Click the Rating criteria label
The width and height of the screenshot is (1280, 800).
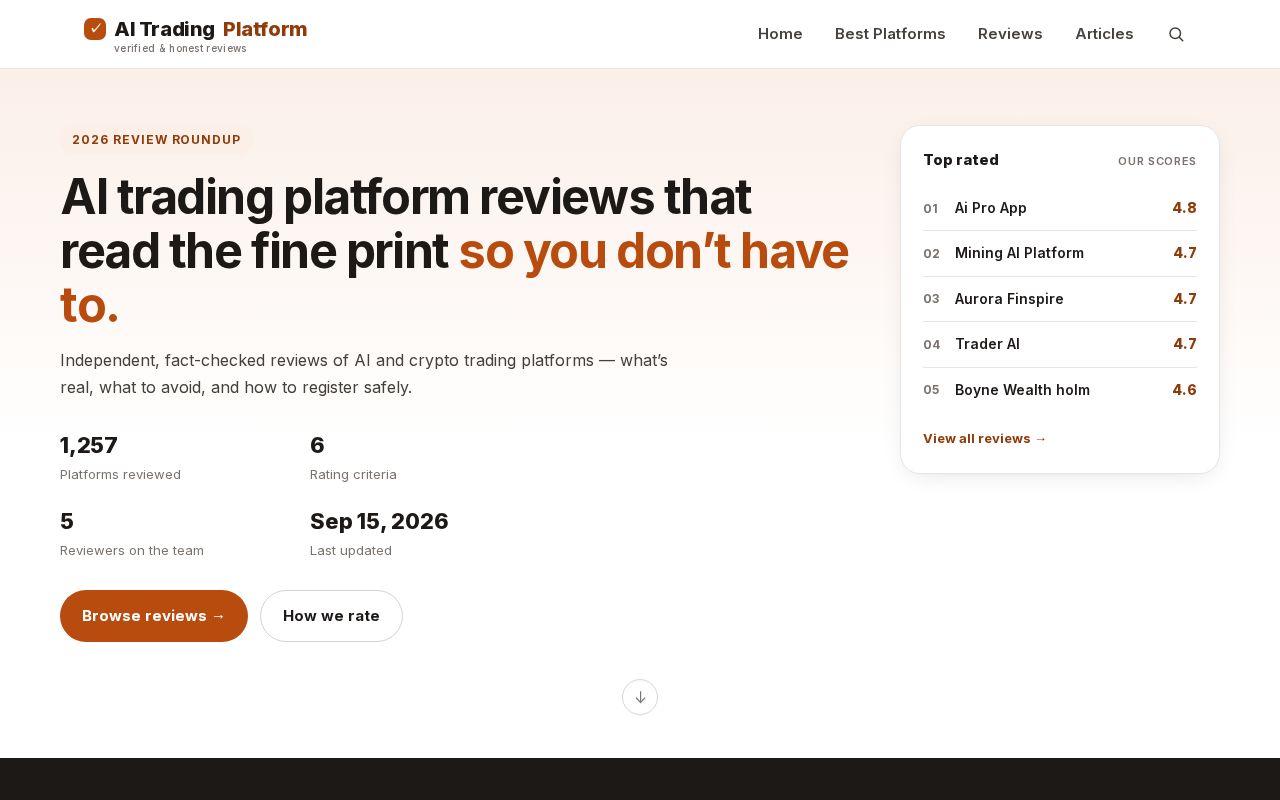(353, 475)
